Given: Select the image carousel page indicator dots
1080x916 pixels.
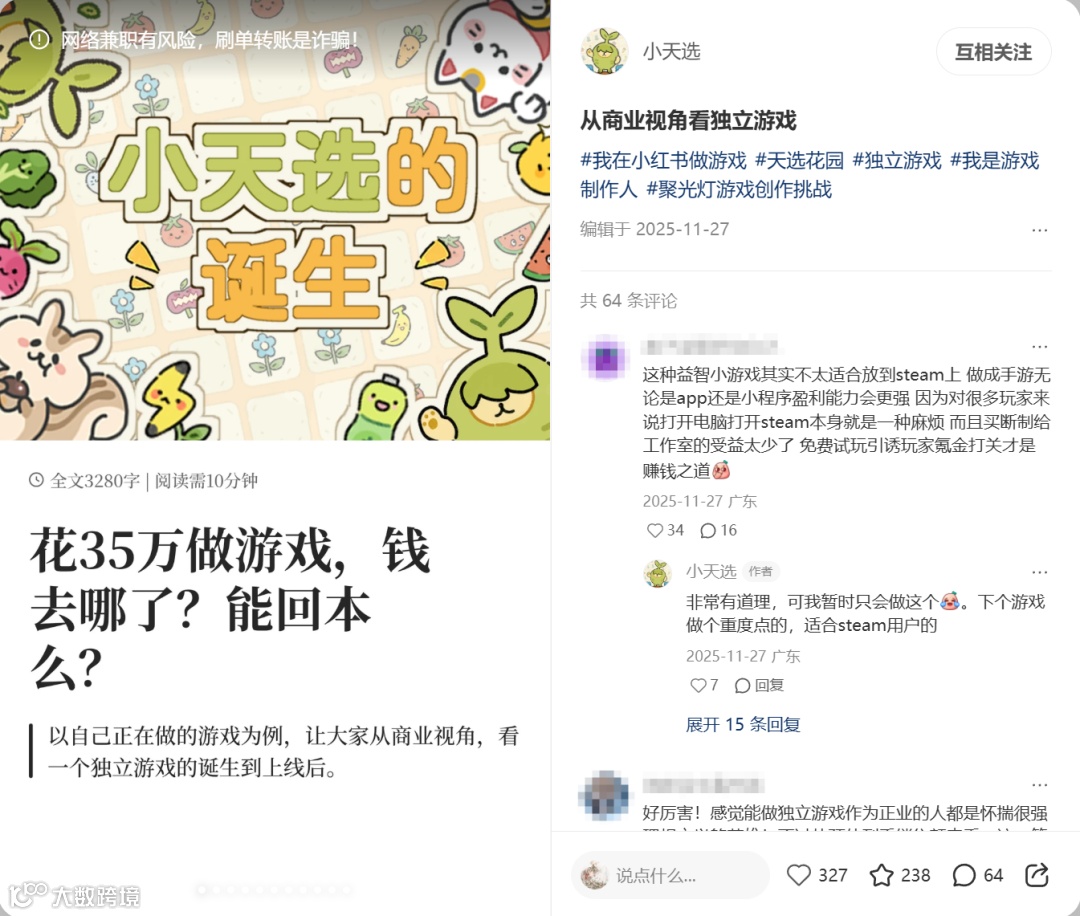Looking at the screenshot, I should click(x=274, y=890).
